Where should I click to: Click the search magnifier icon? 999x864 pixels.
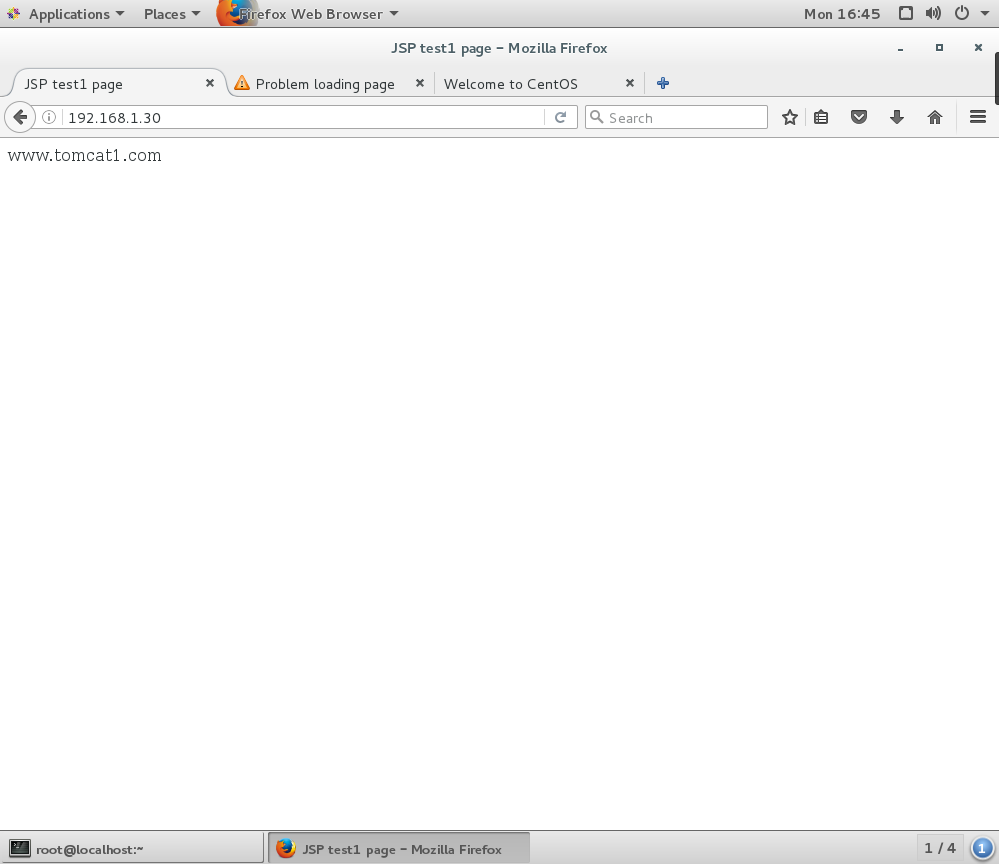point(597,117)
